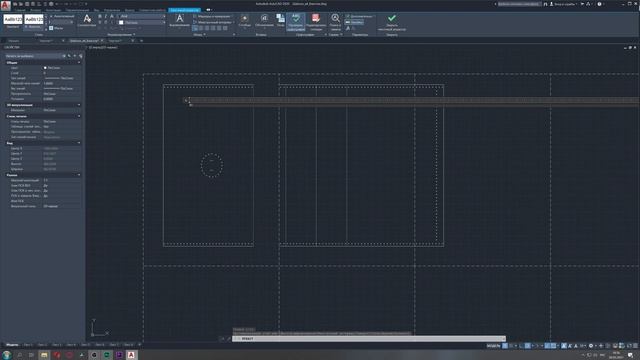Insert a Field in text
640x360 pixels.
(x=280, y=20)
